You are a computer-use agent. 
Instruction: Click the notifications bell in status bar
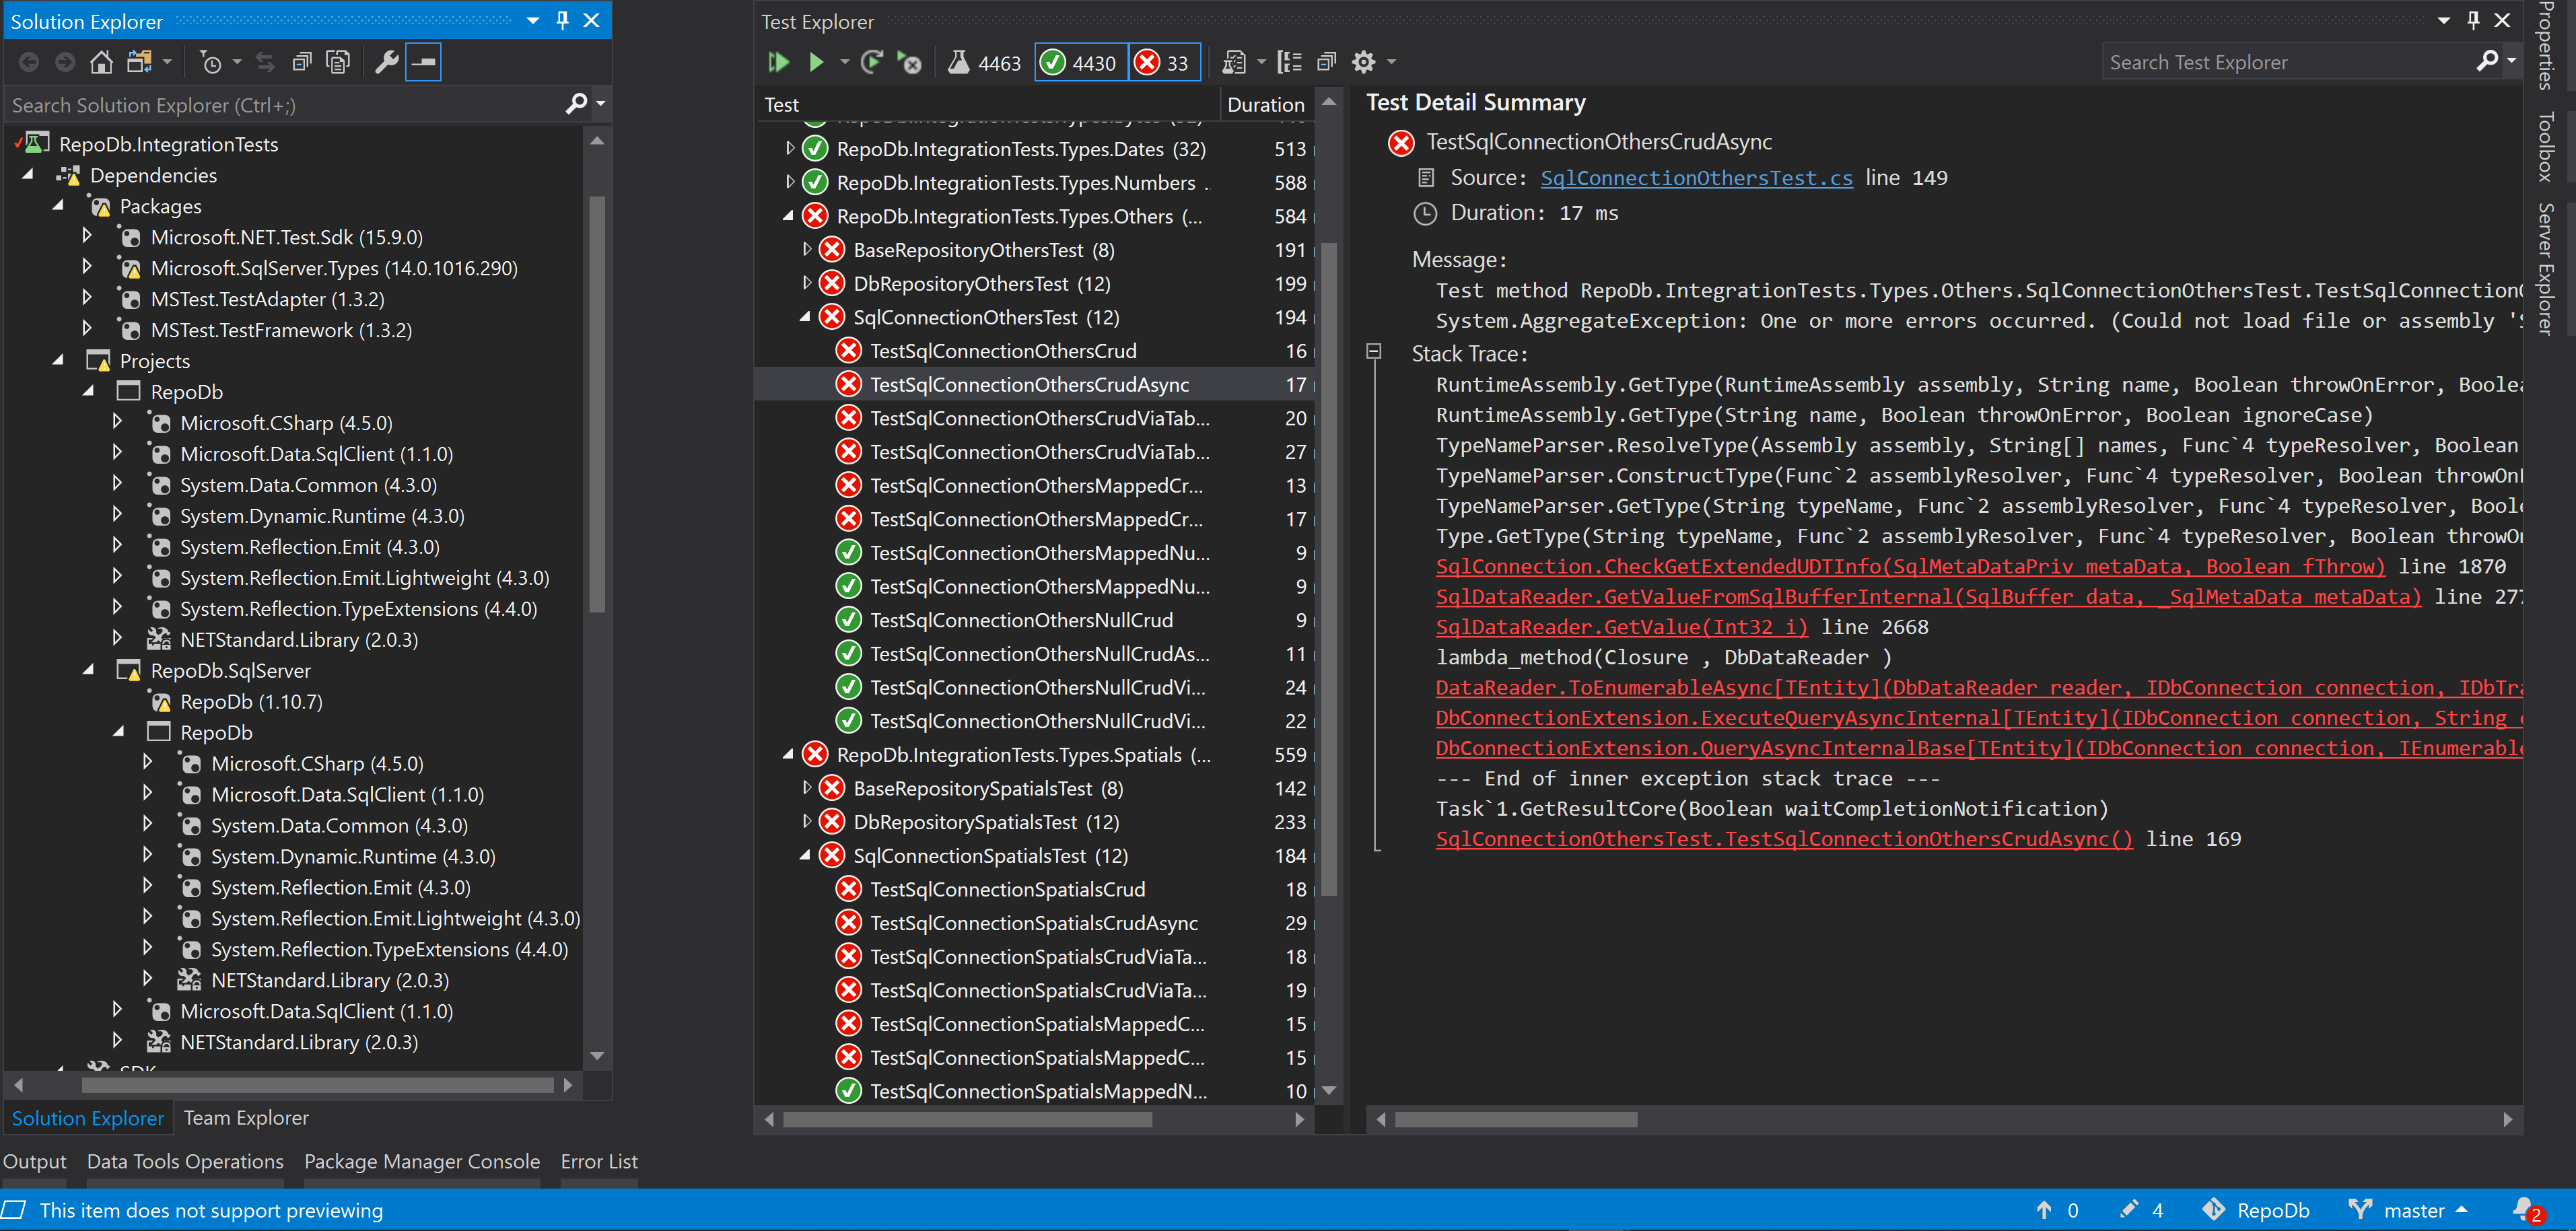[2523, 1209]
